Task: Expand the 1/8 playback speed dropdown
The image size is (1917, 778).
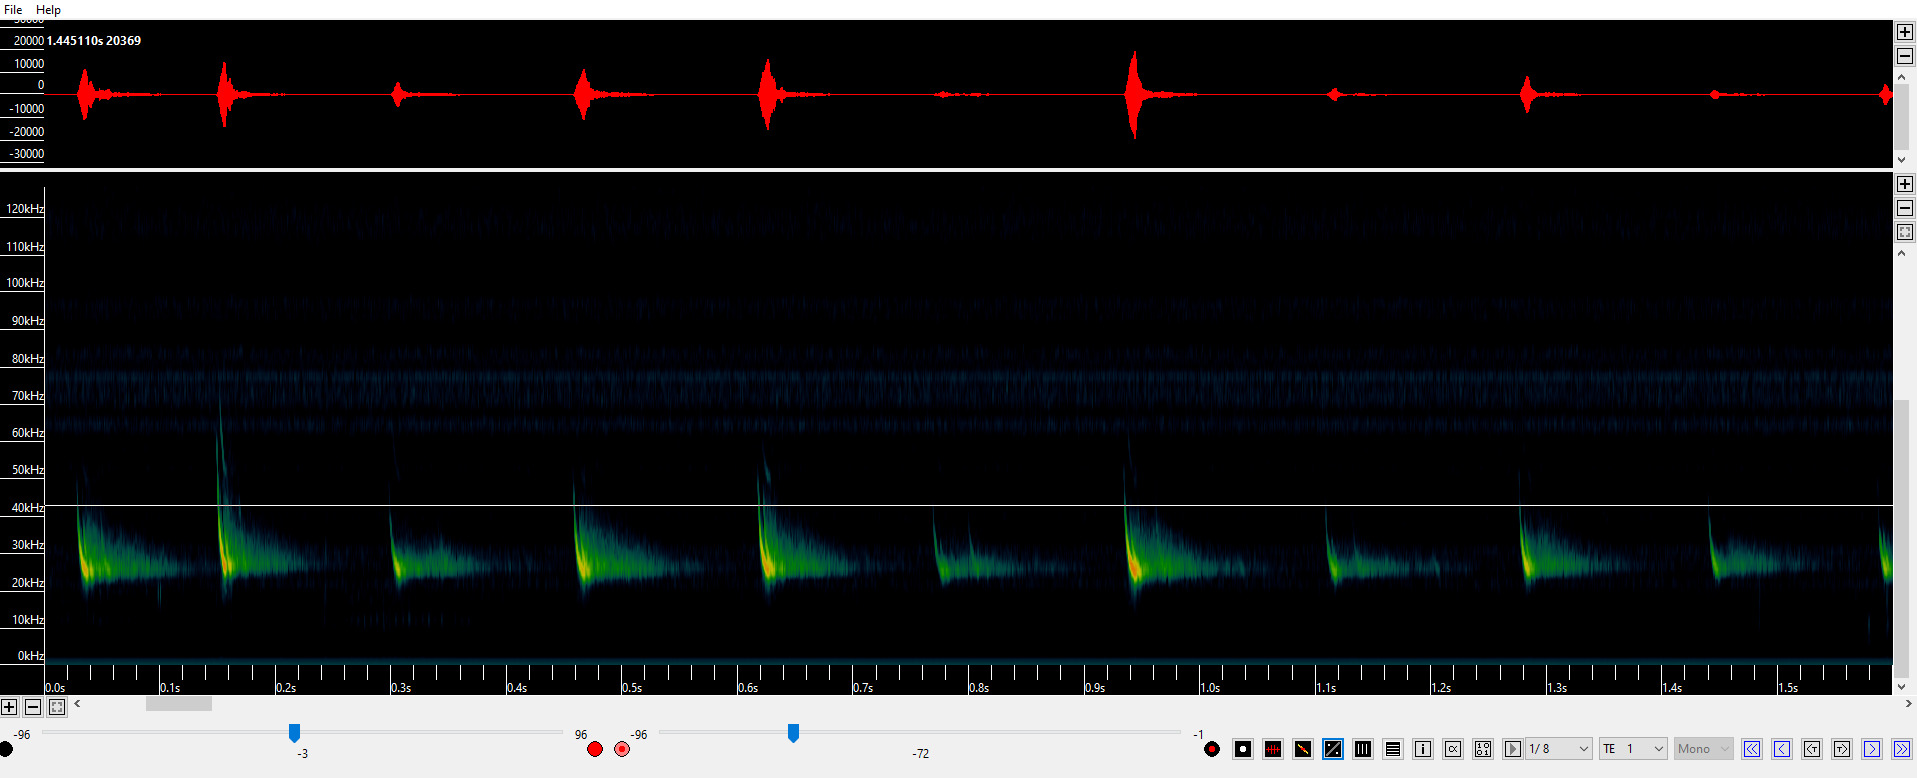Action: coord(1583,749)
